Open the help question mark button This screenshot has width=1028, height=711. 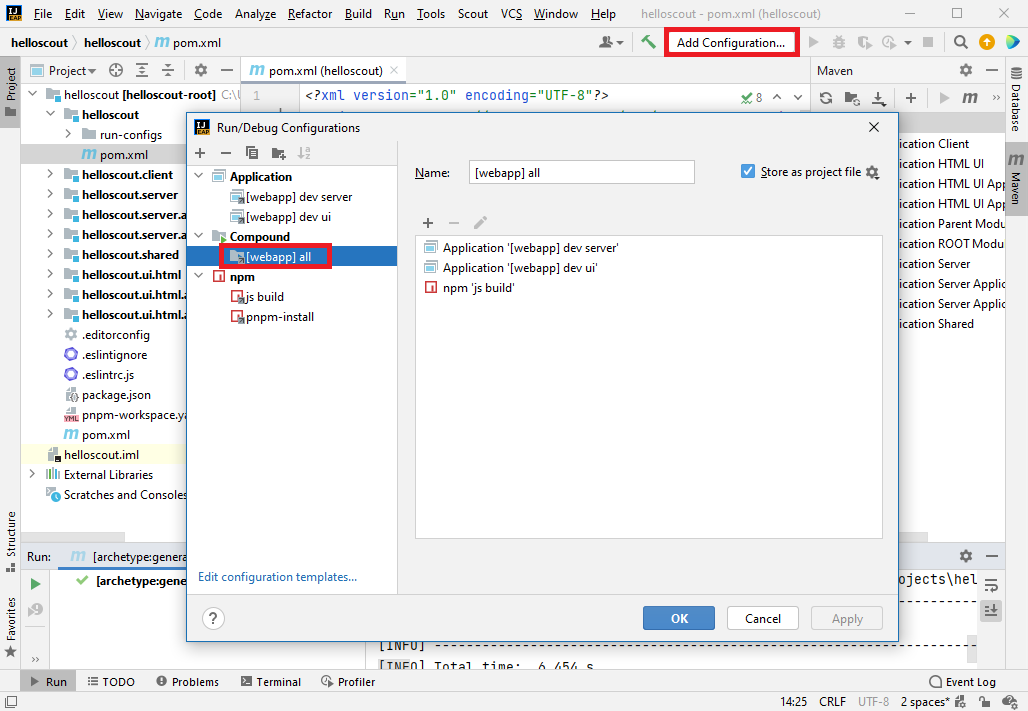click(213, 618)
